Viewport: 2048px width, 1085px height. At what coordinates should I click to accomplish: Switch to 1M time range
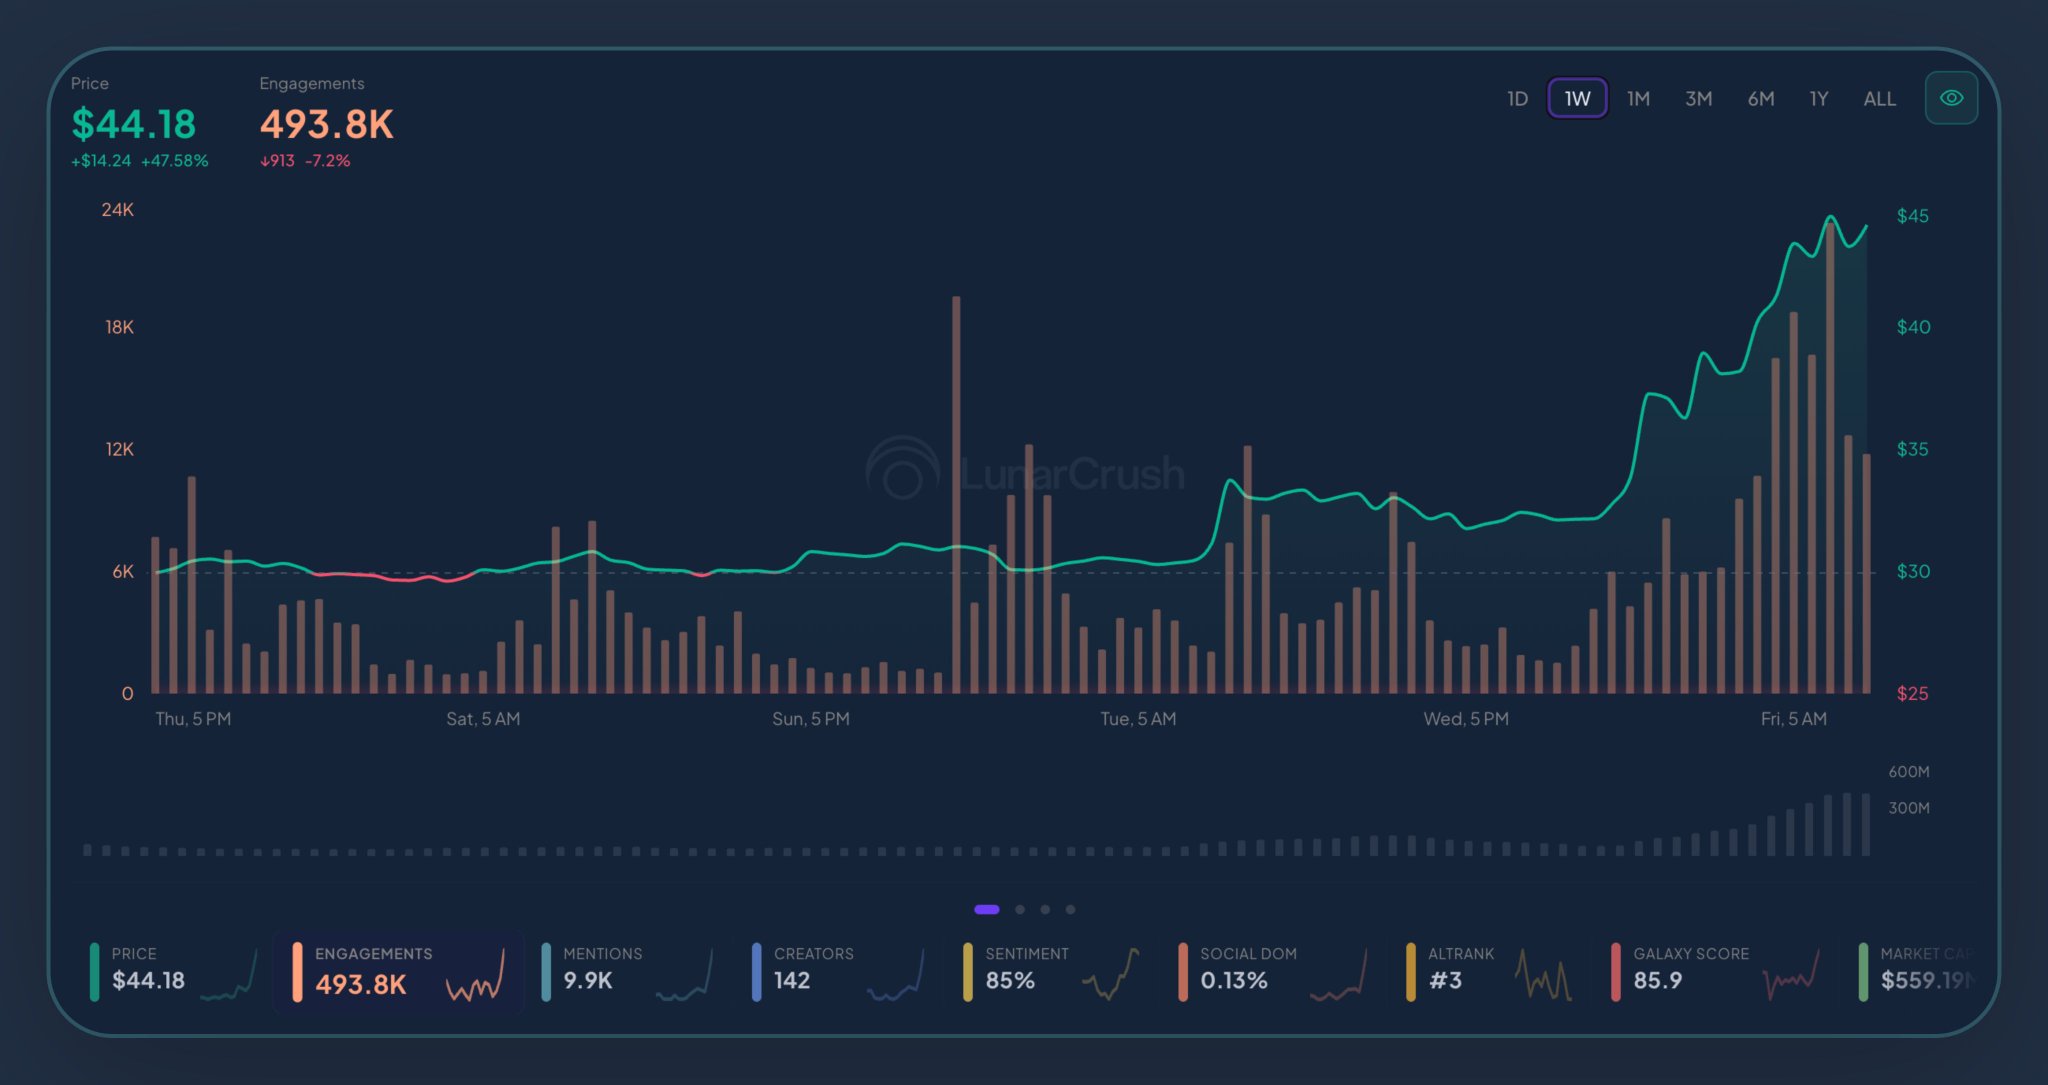point(1637,98)
